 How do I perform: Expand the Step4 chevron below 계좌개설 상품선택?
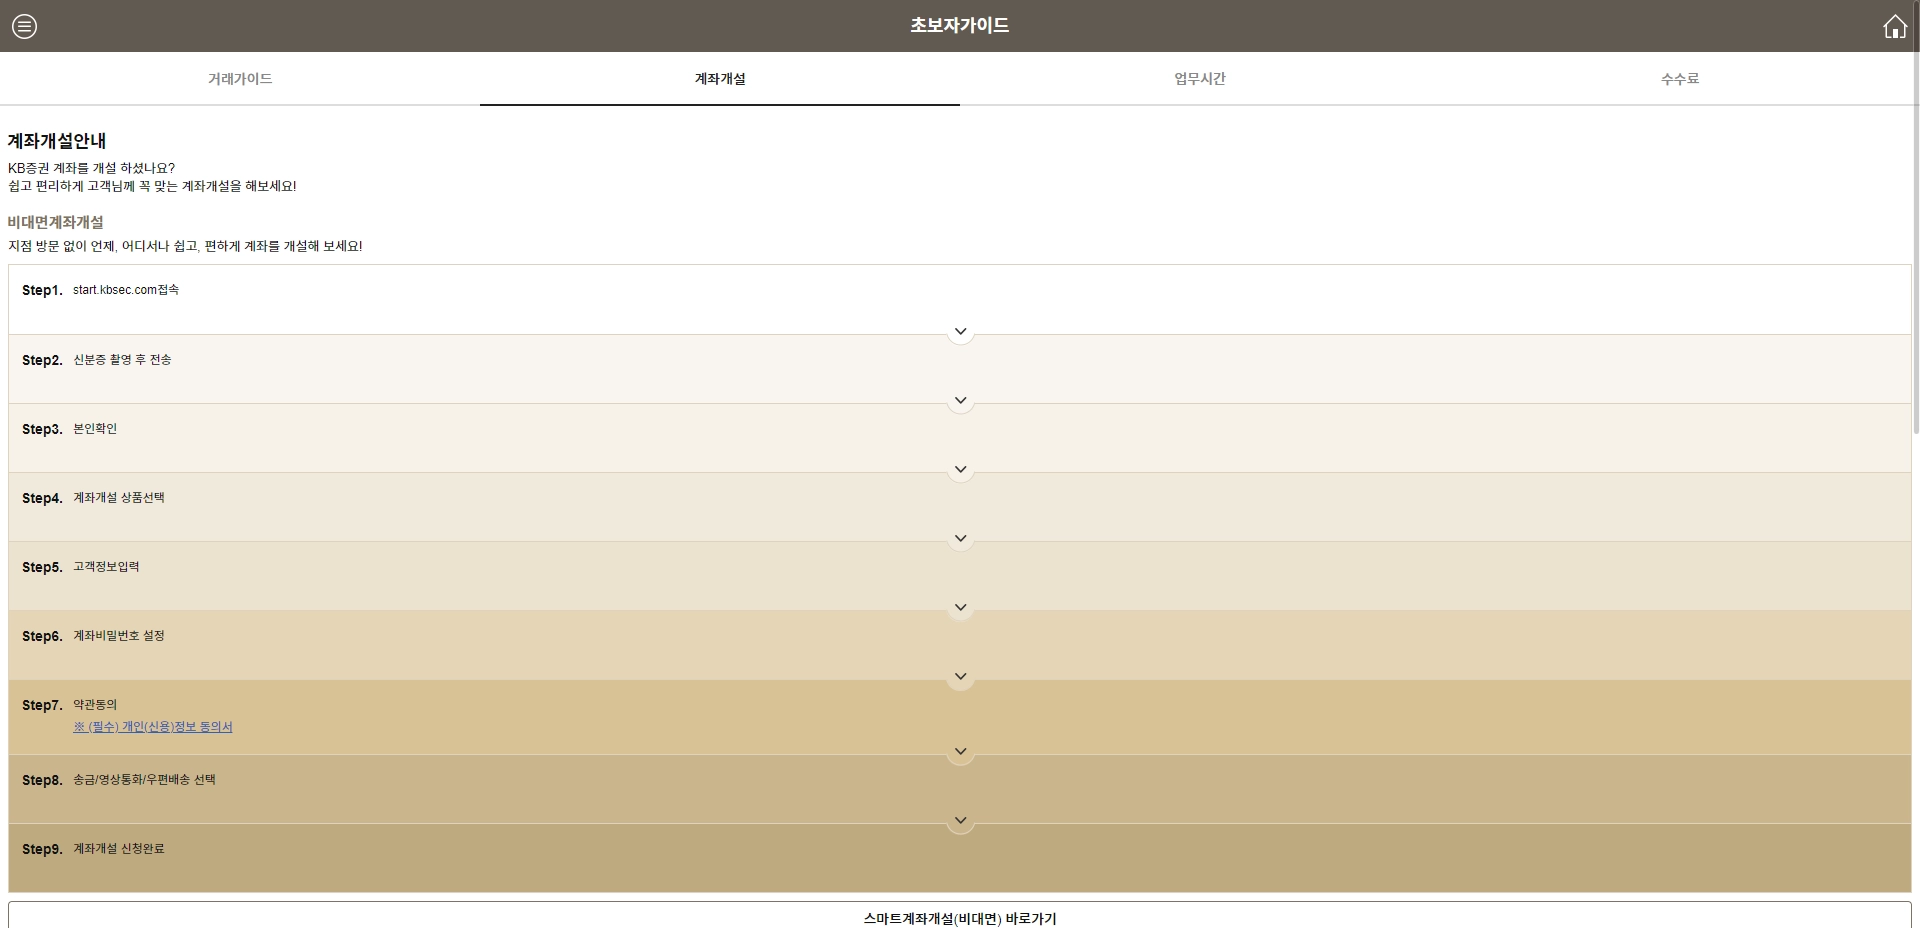pyautogui.click(x=960, y=538)
